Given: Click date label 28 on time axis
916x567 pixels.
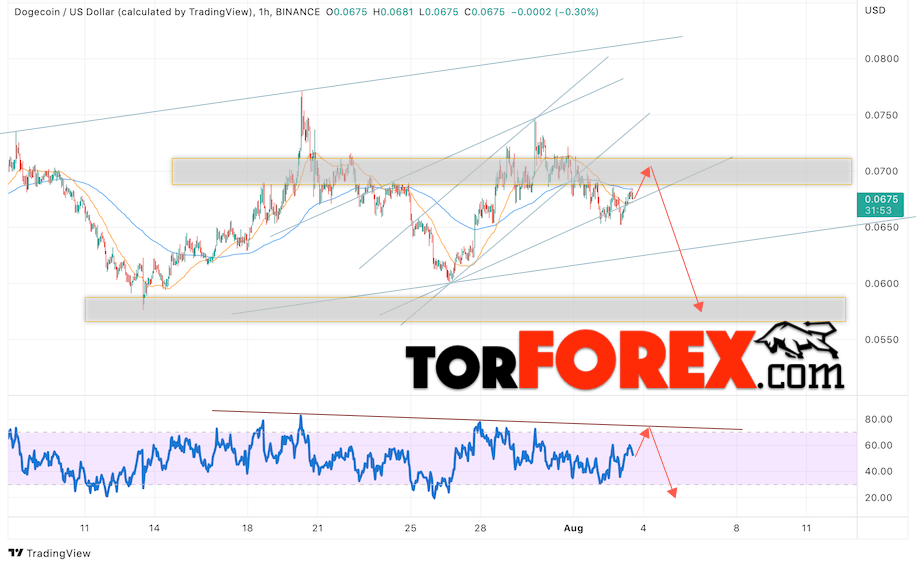Looking at the screenshot, I should [x=480, y=528].
